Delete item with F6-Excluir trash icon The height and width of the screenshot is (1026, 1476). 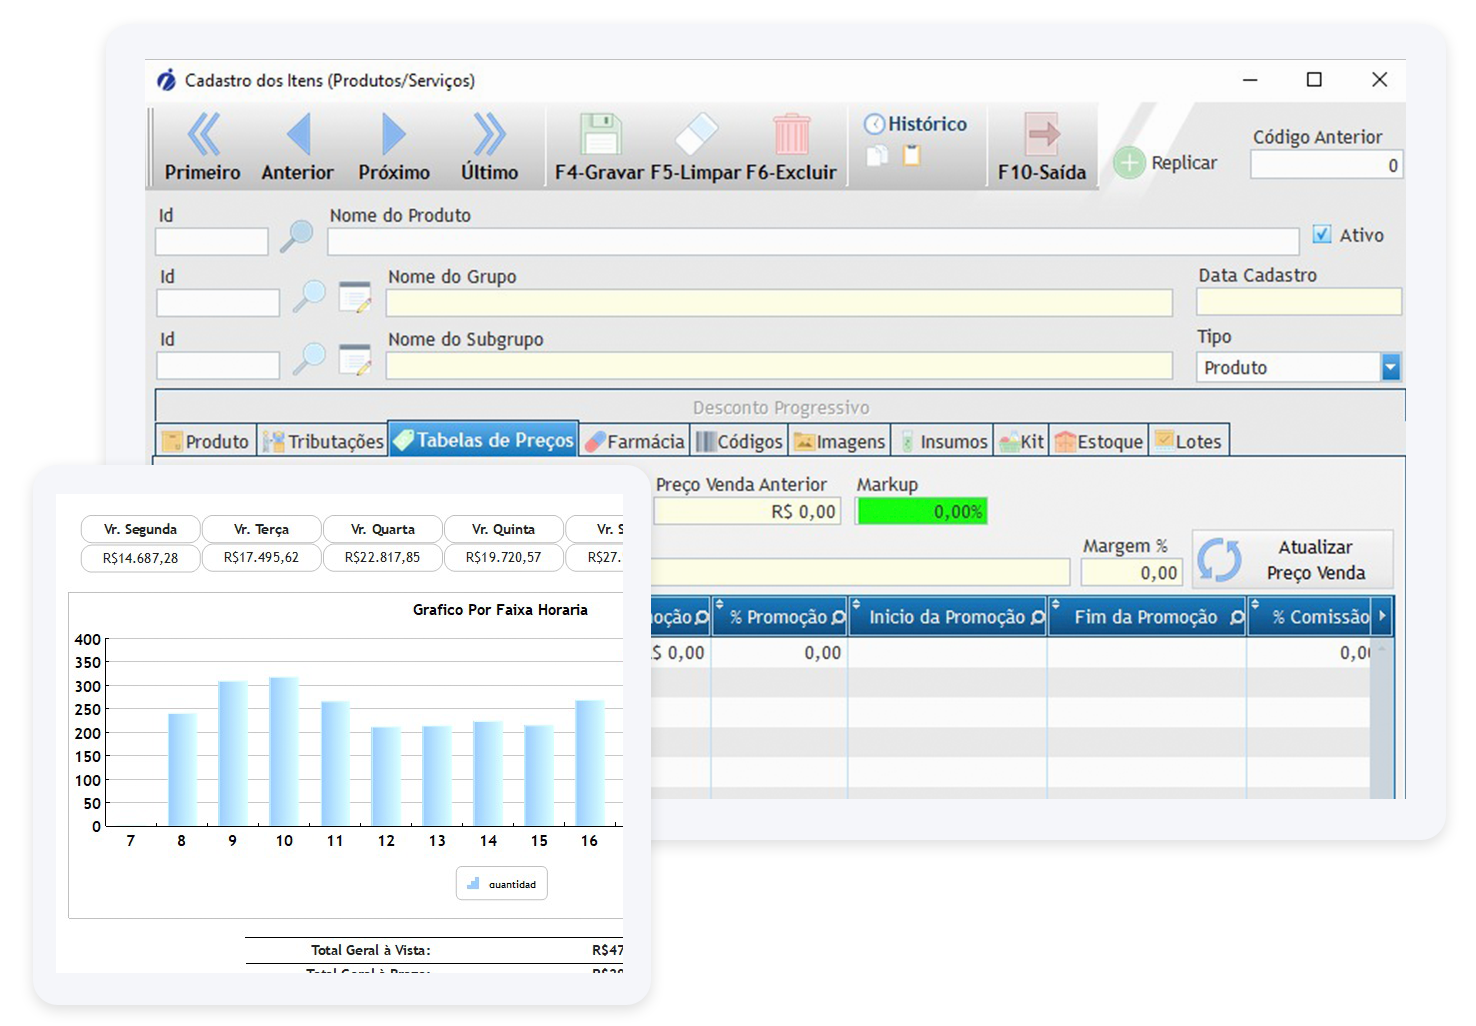[x=791, y=135]
